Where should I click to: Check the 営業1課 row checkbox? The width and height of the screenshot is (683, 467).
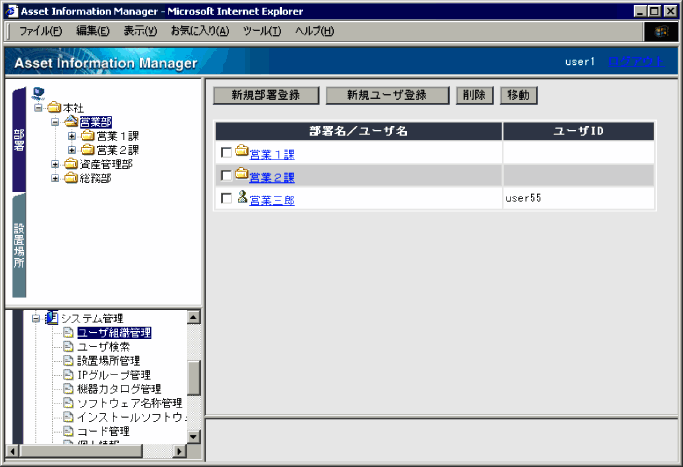(226, 152)
